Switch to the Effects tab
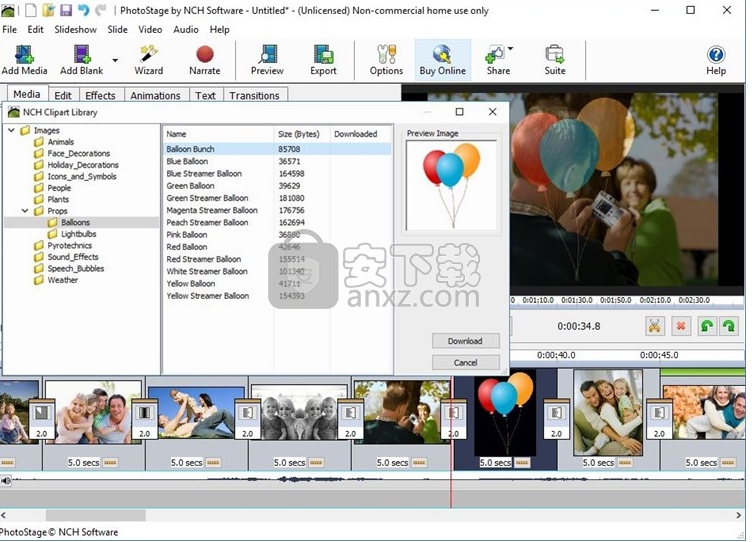This screenshot has width=752, height=542. pyautogui.click(x=100, y=95)
